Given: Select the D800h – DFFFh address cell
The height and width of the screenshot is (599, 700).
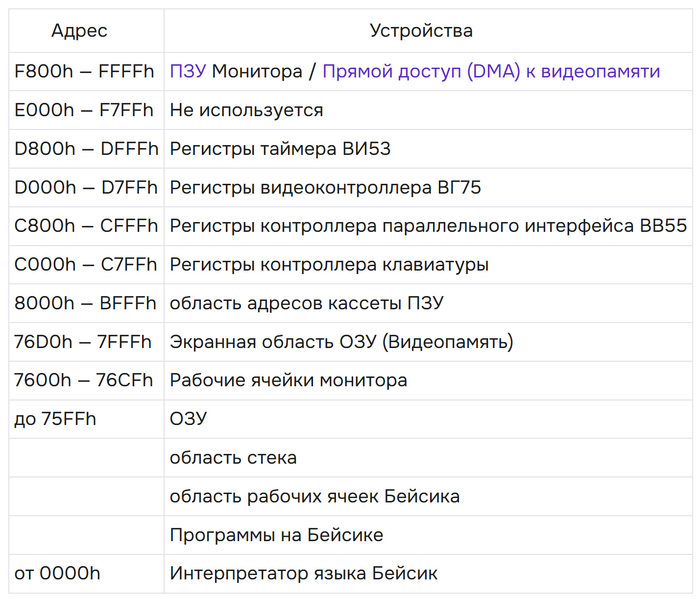Looking at the screenshot, I should [x=86, y=149].
